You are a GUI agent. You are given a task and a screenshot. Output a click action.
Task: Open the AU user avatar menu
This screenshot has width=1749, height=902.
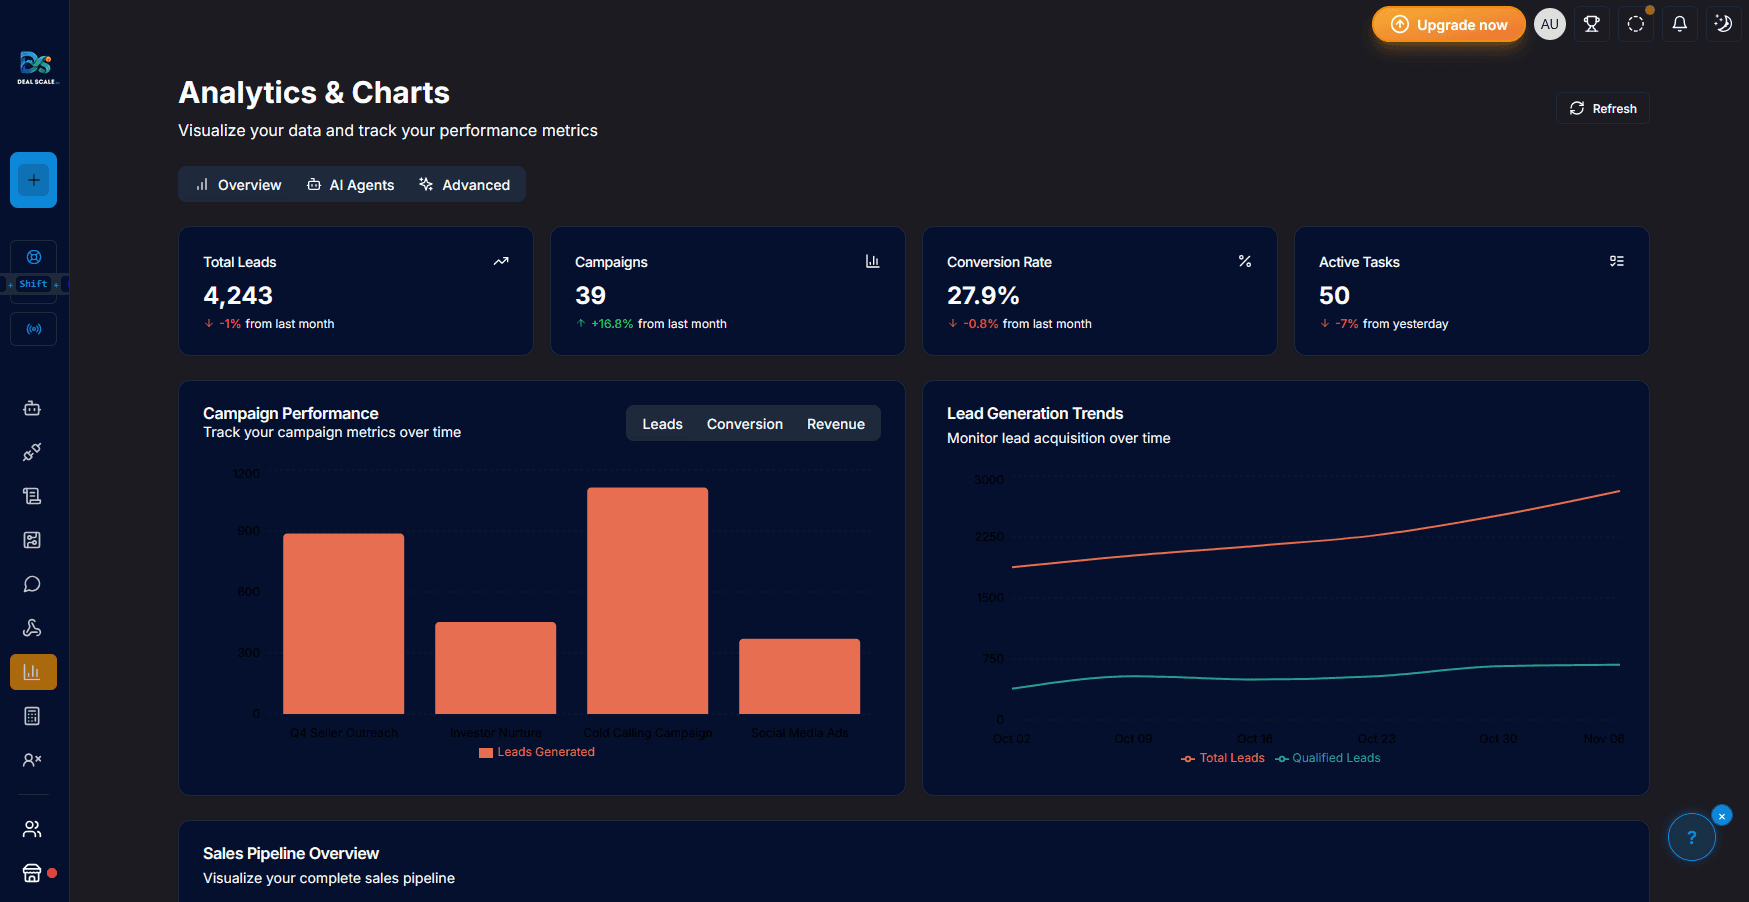[x=1549, y=23]
